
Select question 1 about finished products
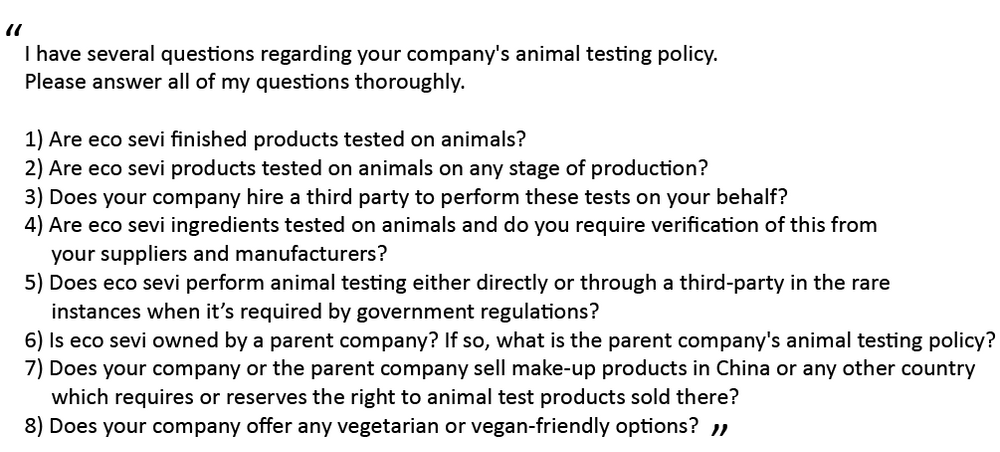click(x=276, y=140)
